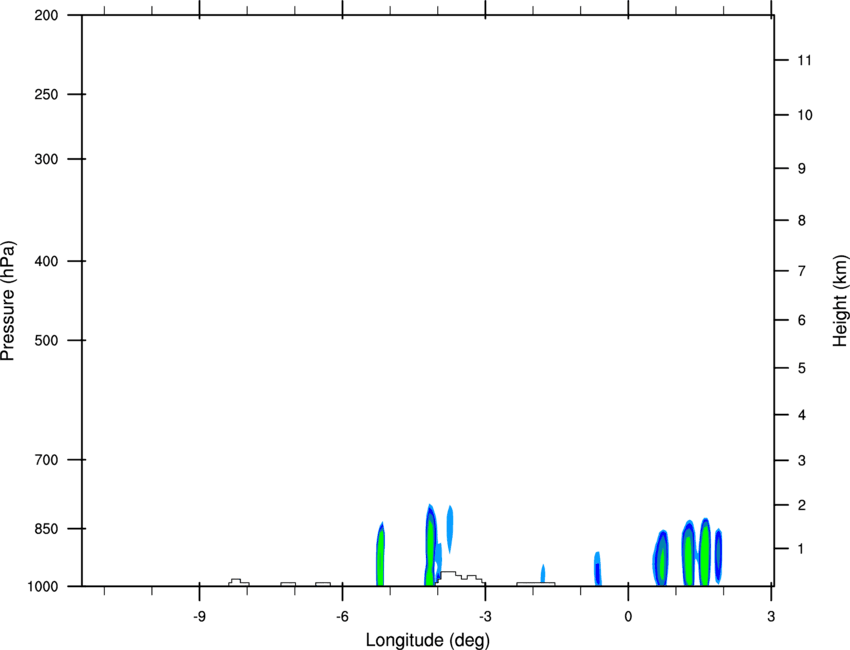This screenshot has height=650, width=850.
Task: Click the stepped terrain outline near longitude -3.5
Action: [460, 578]
